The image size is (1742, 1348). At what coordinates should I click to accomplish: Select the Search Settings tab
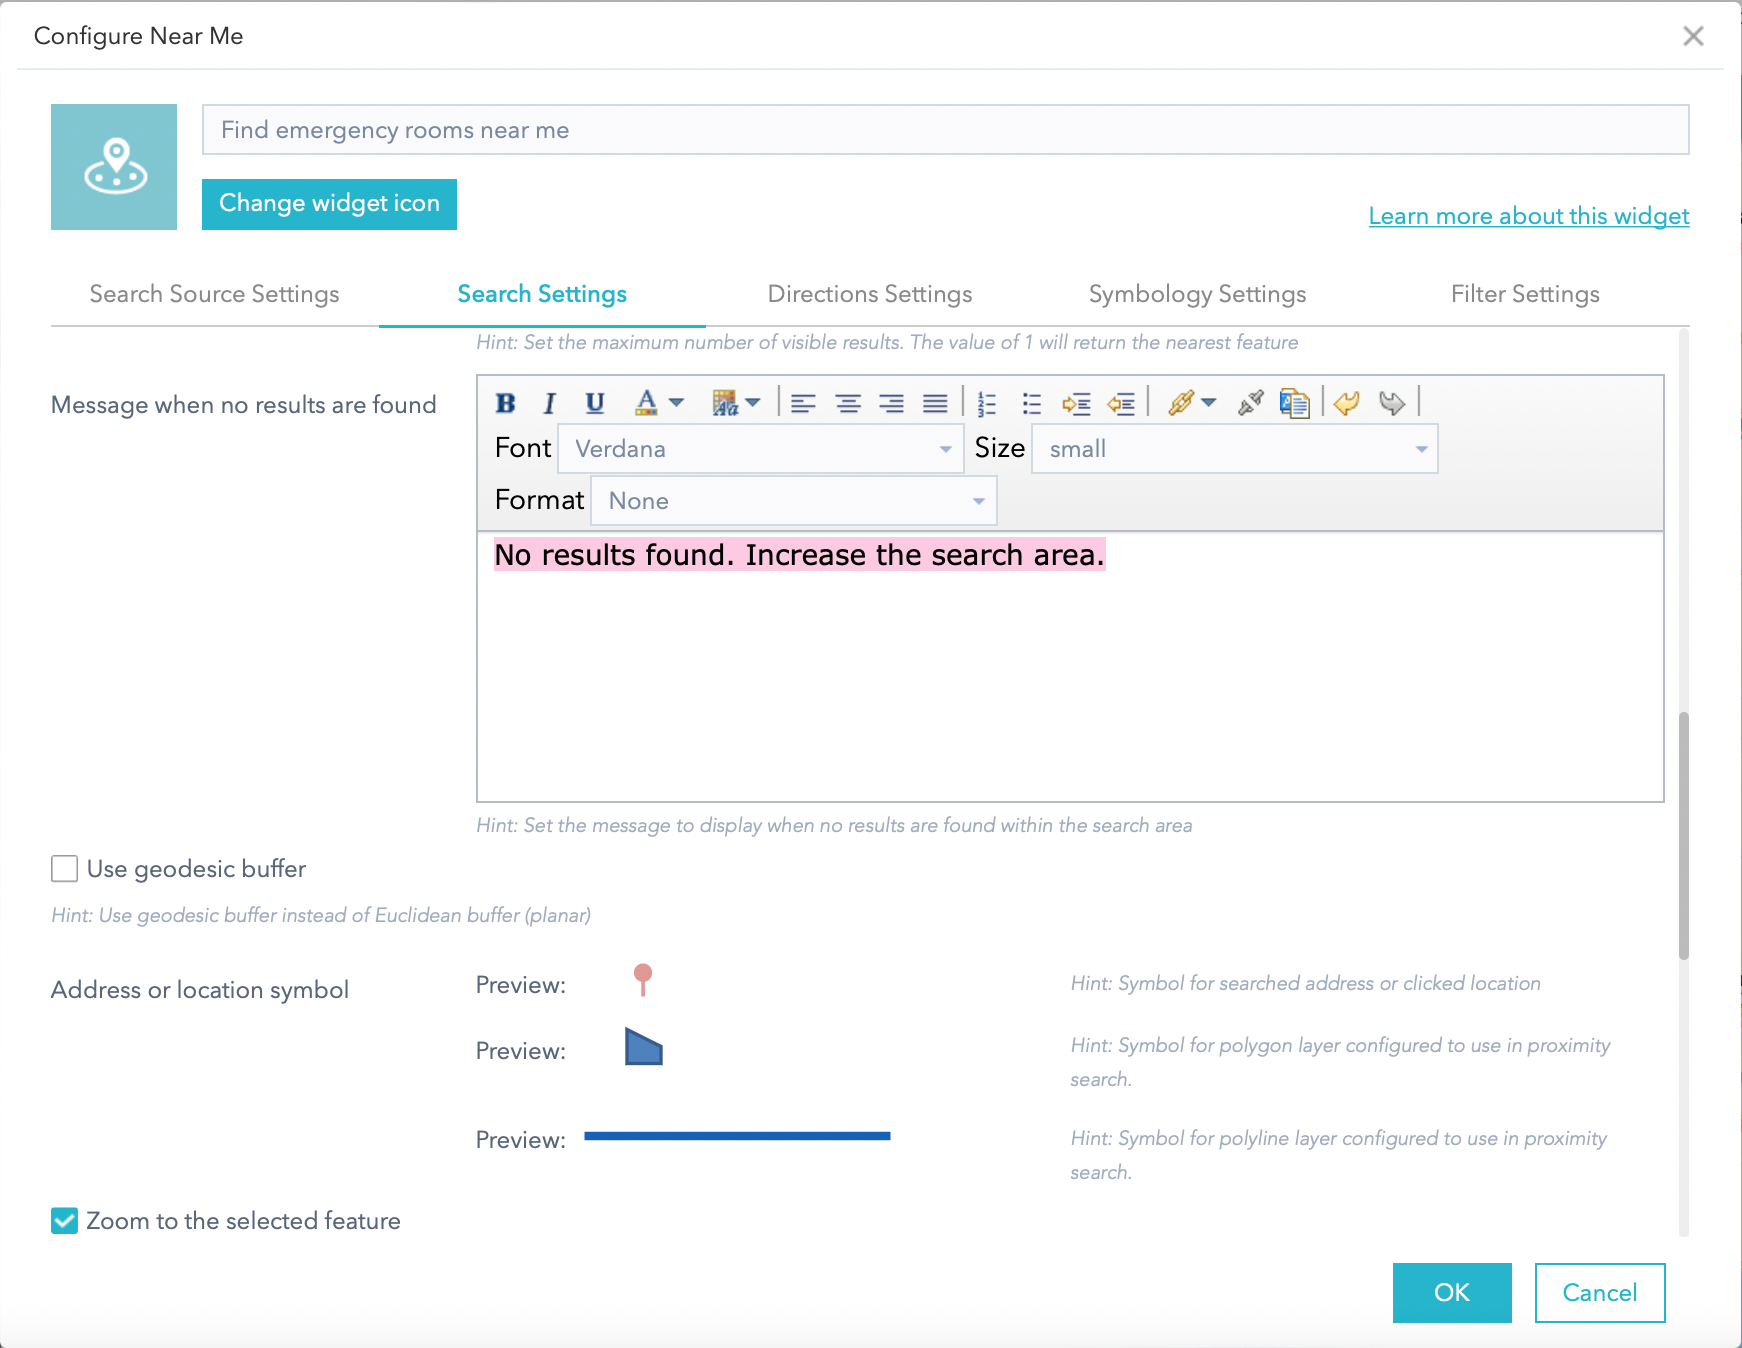[x=542, y=294]
